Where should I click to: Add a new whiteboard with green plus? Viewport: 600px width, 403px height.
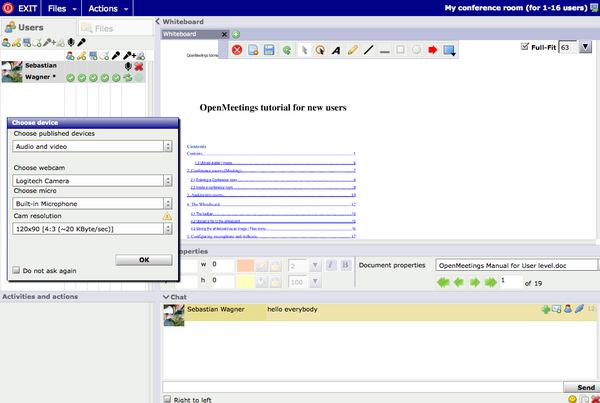point(236,34)
